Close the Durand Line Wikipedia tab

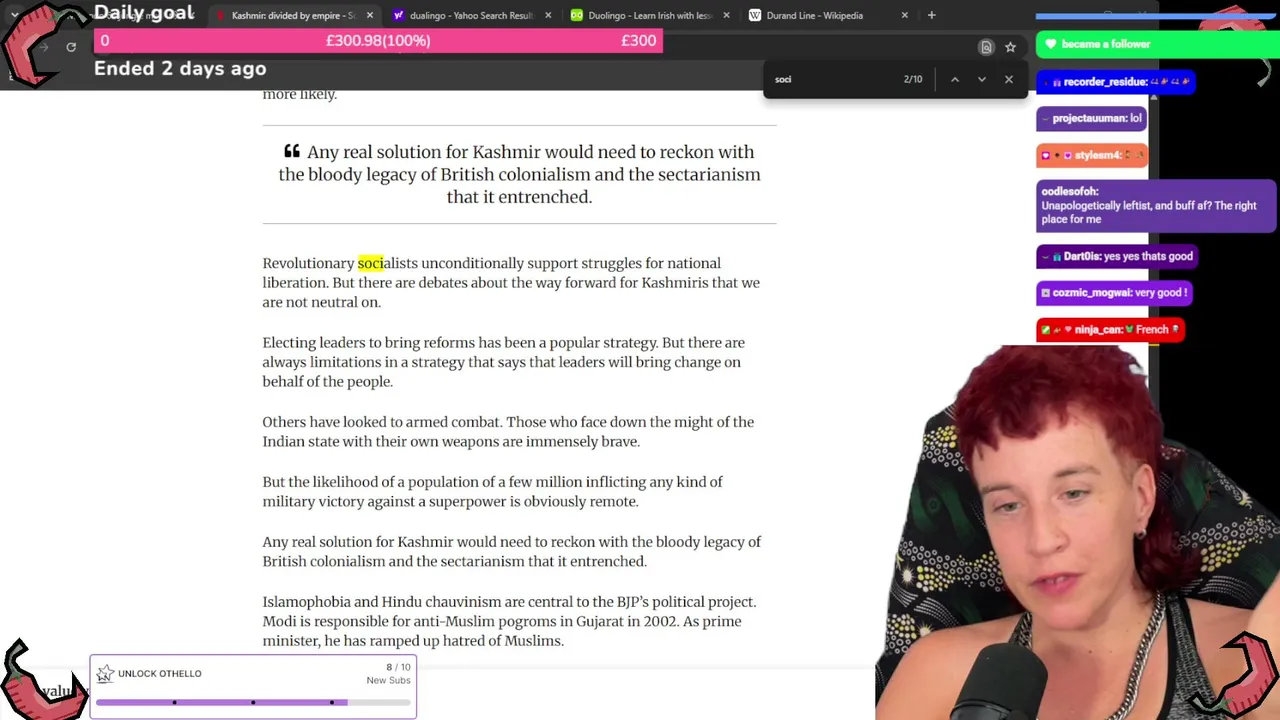[x=904, y=15]
